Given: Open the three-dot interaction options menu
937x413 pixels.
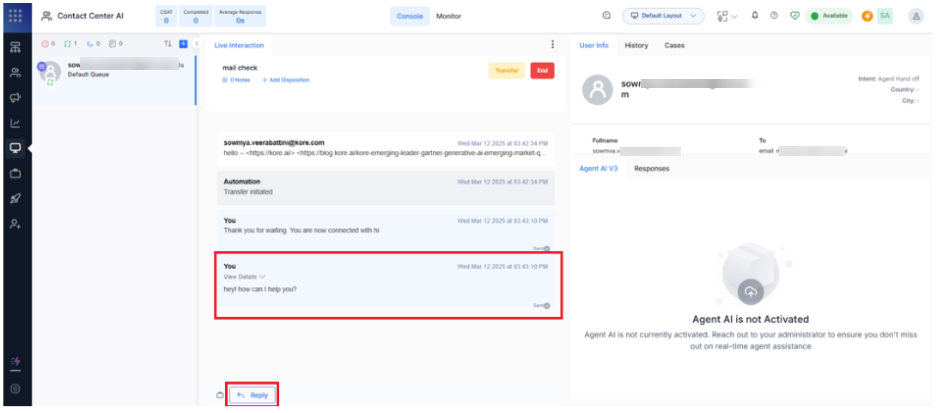Looking at the screenshot, I should tap(552, 45).
